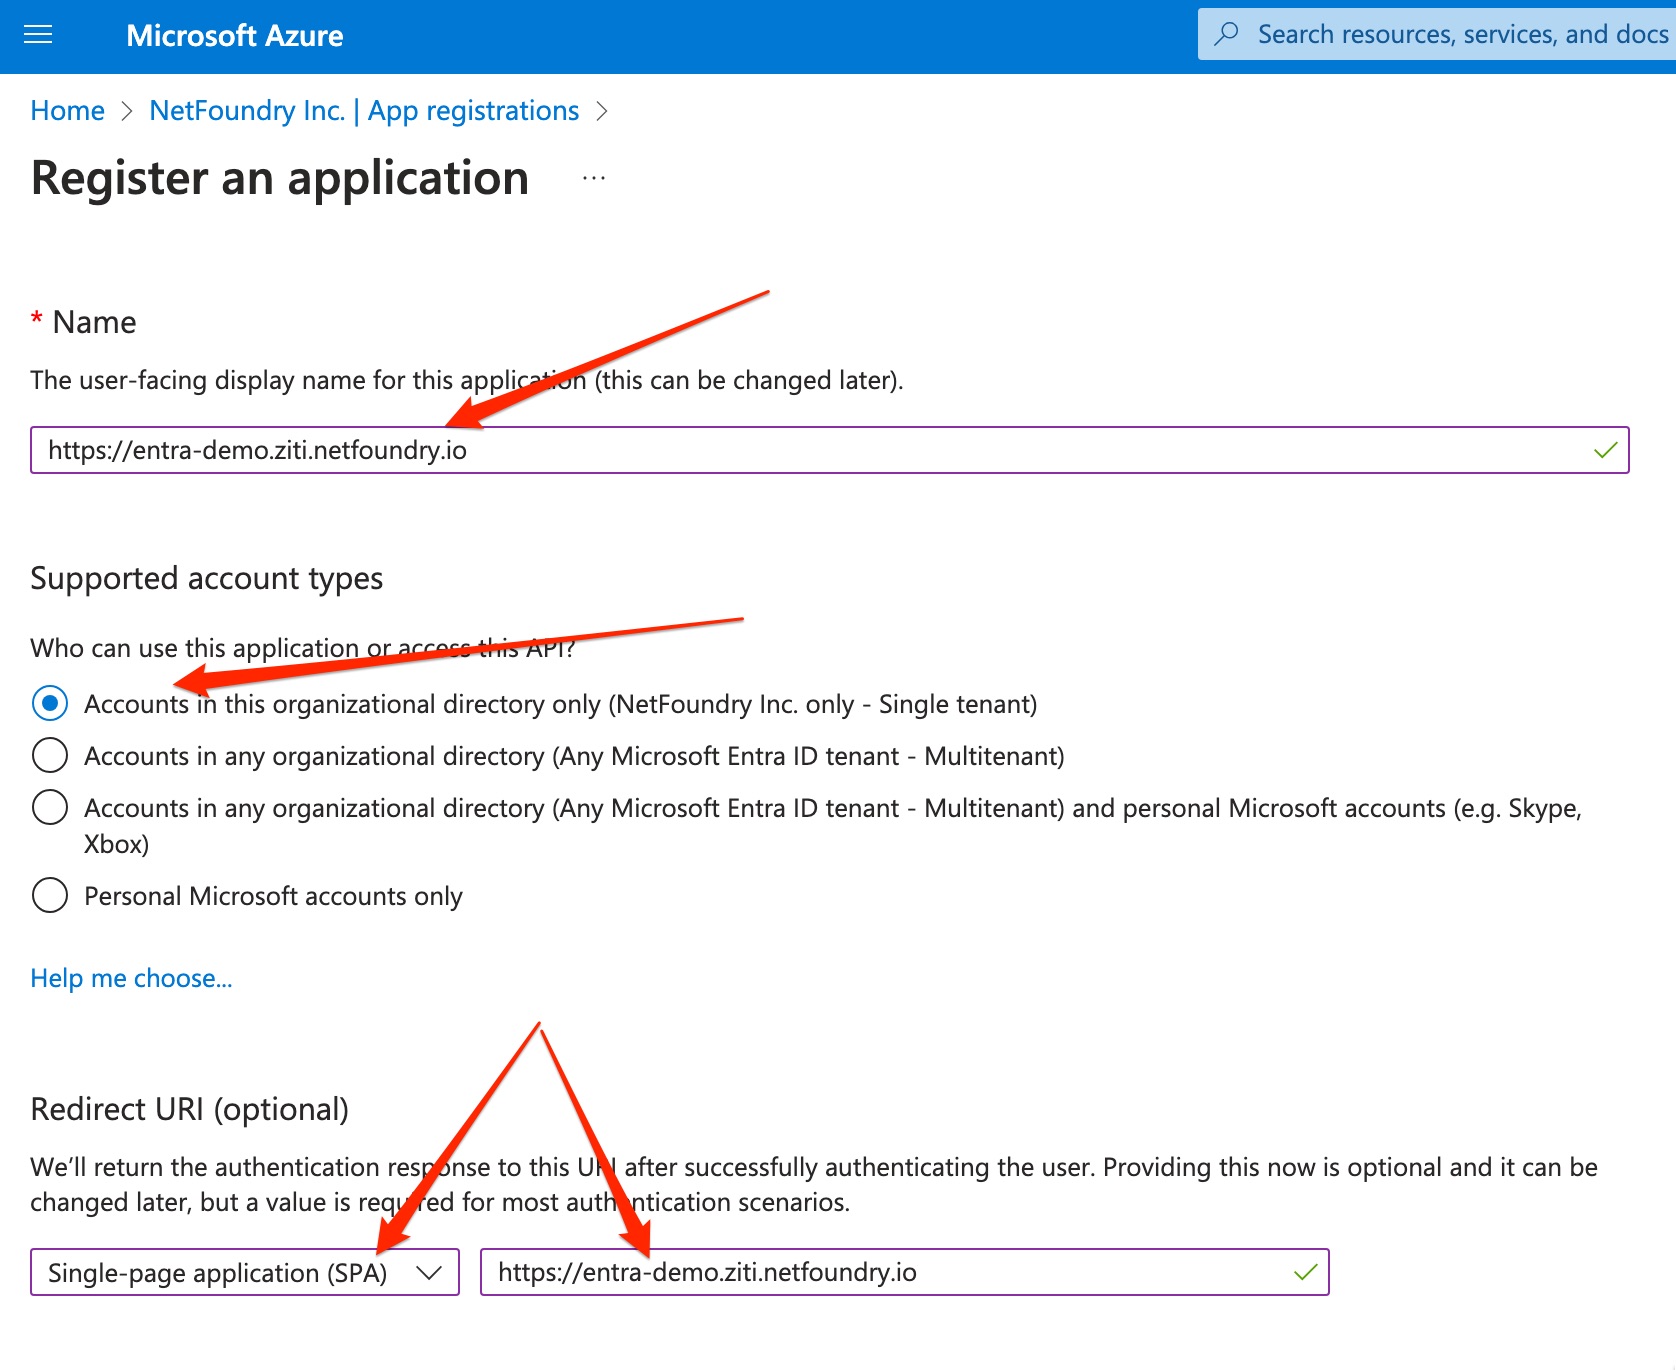This screenshot has width=1676, height=1370.
Task: Select single tenant organizational directory only option
Action: [50, 703]
